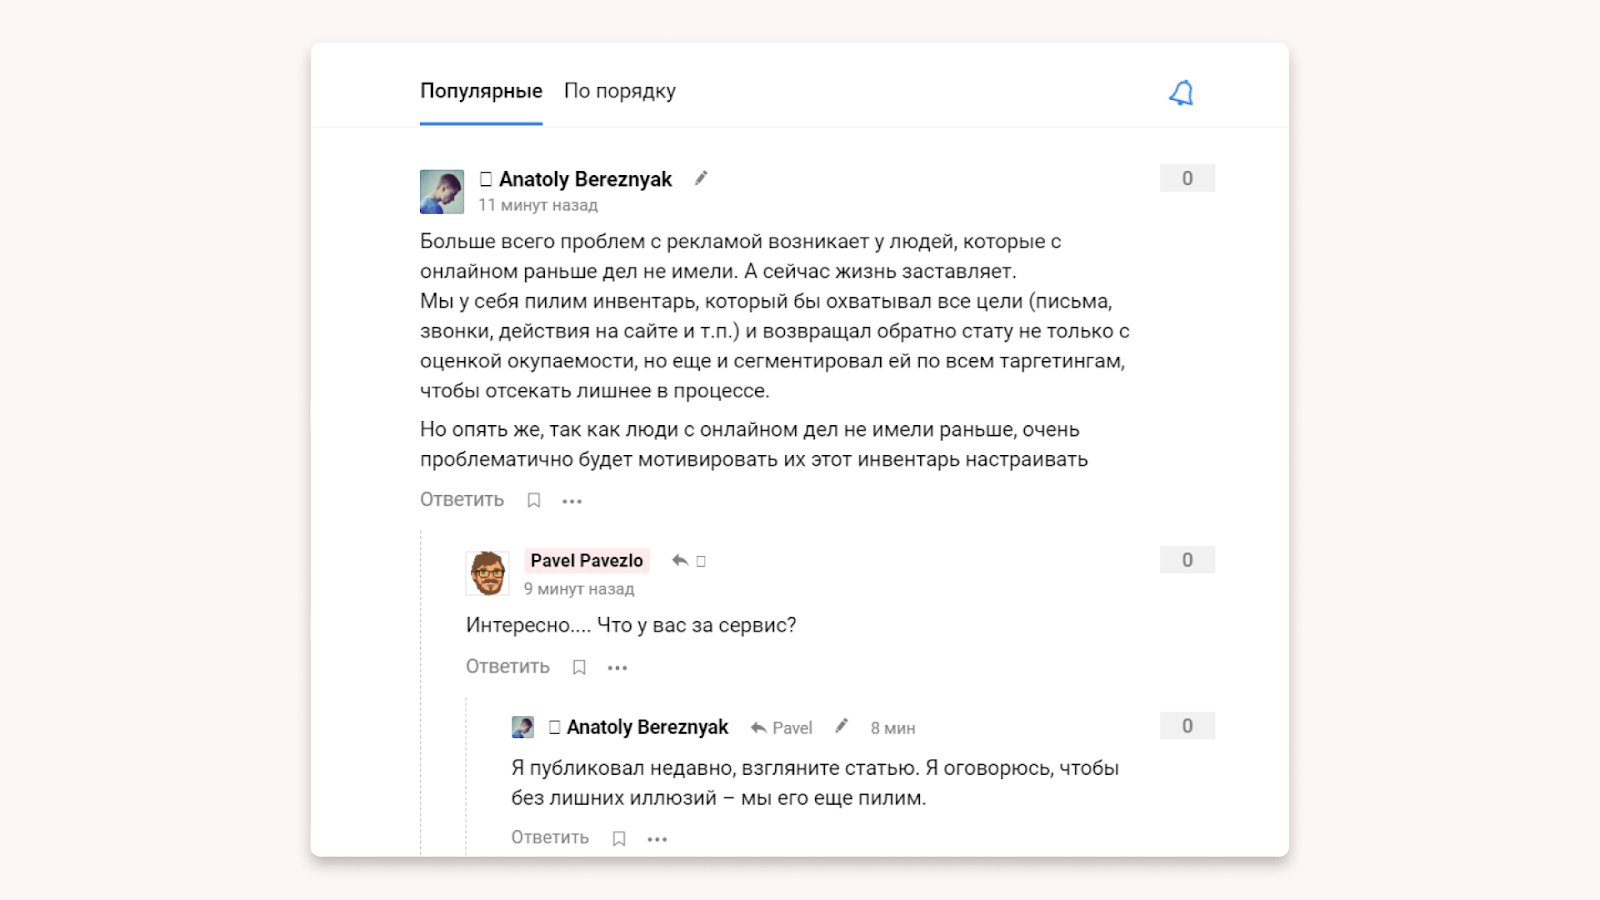Open three-dot menu on Anatoly's nested reply

click(x=657, y=839)
